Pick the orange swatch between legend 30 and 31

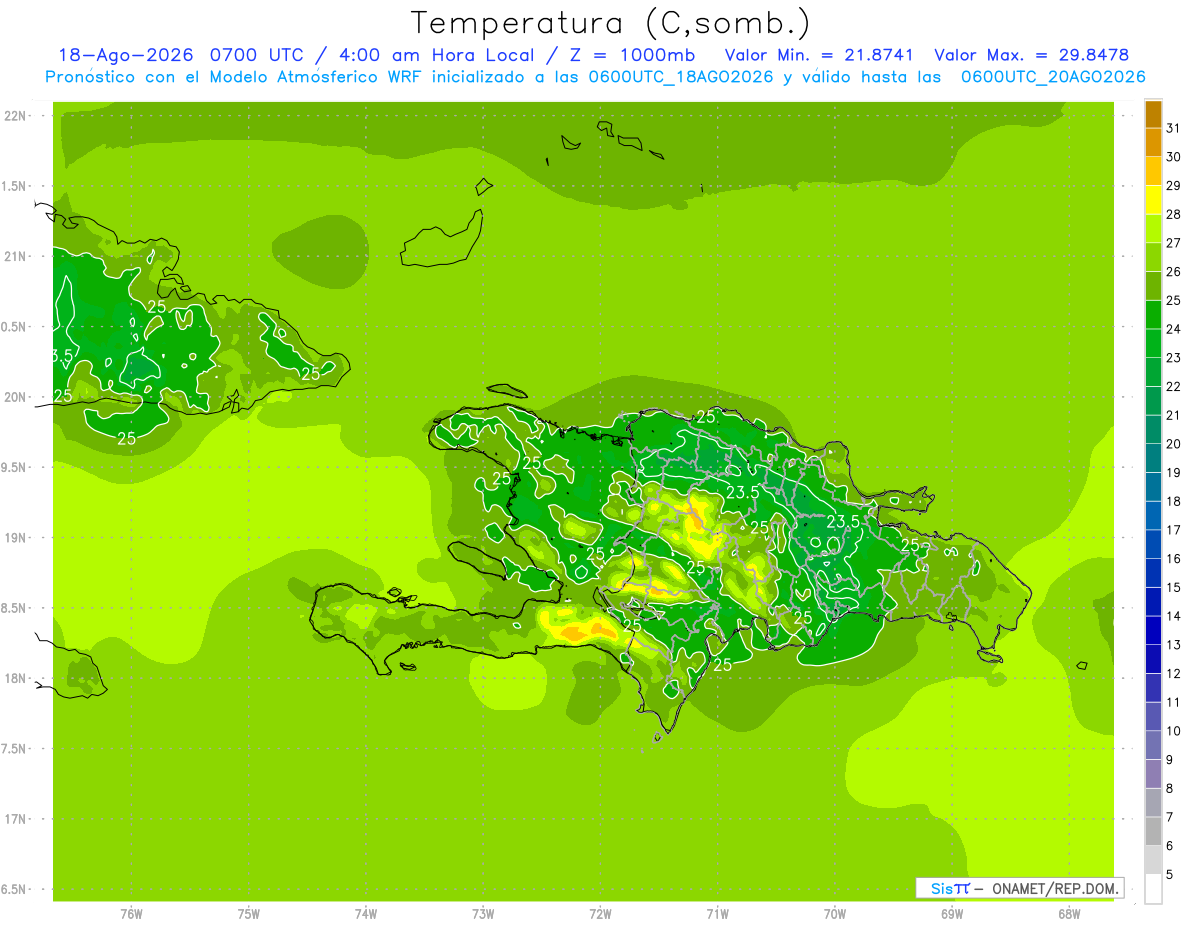tap(1153, 143)
